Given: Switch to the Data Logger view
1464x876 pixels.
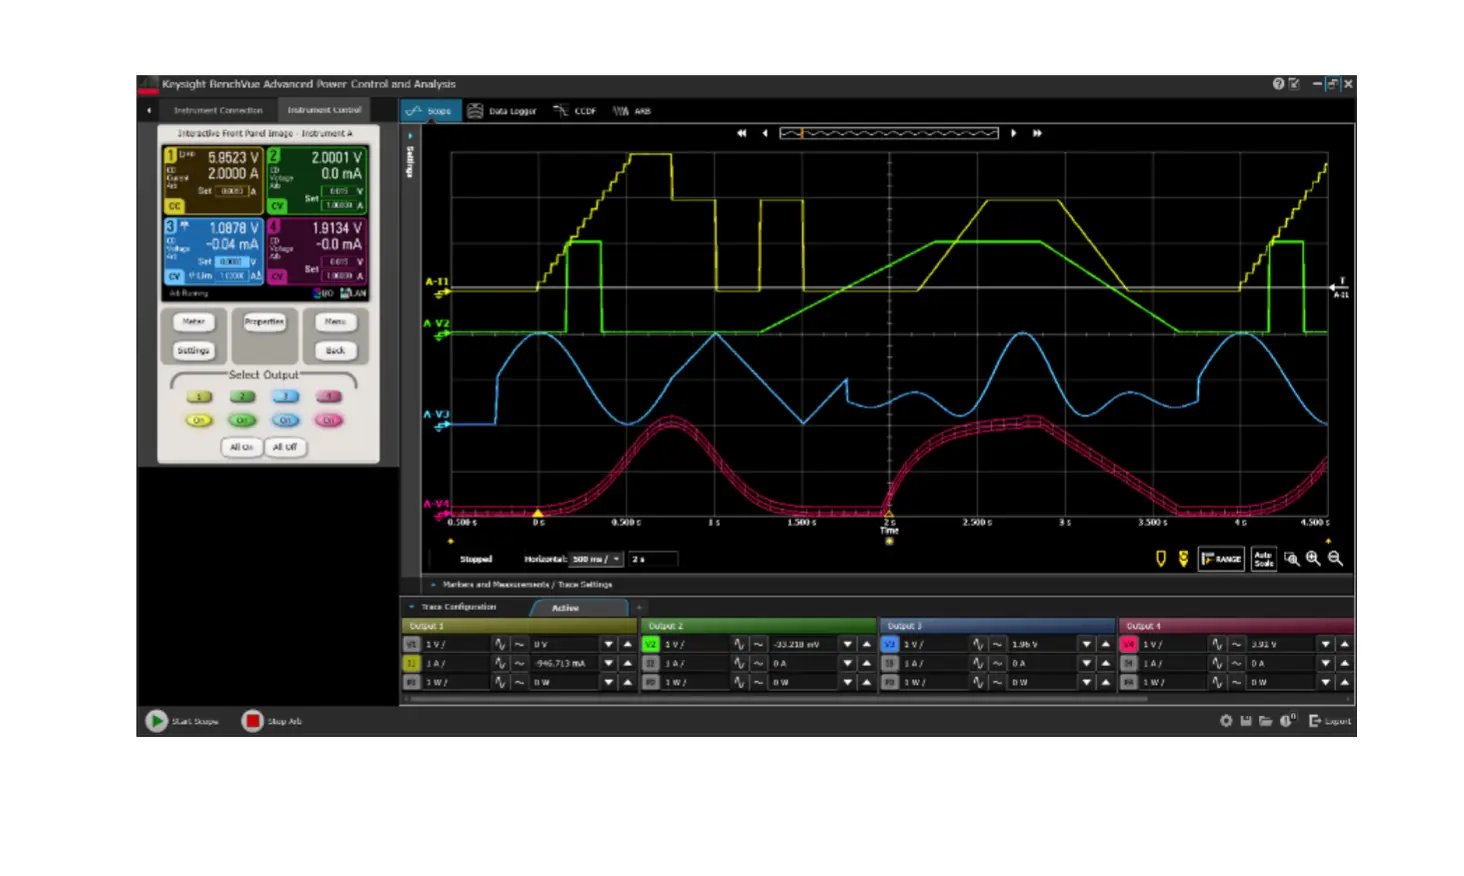Looking at the screenshot, I should click(504, 111).
